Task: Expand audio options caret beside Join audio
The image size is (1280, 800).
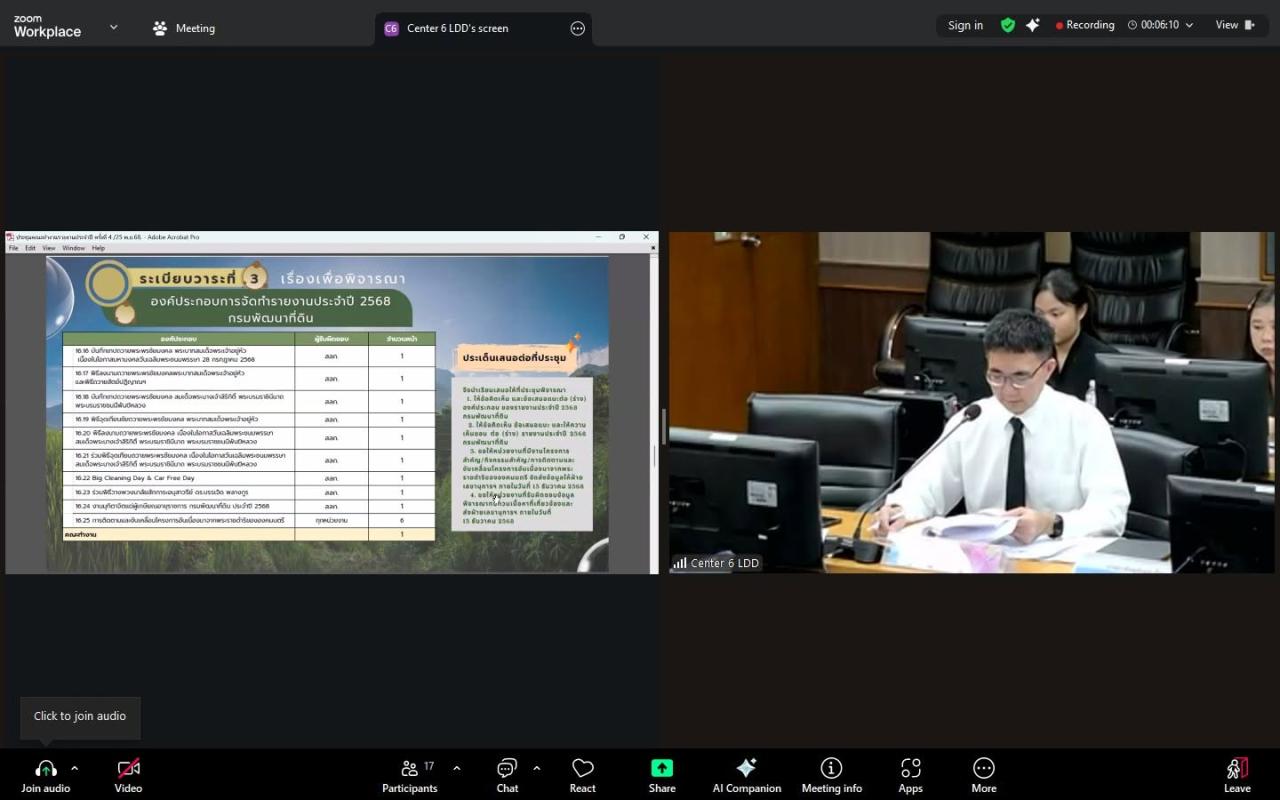Action: click(74, 768)
